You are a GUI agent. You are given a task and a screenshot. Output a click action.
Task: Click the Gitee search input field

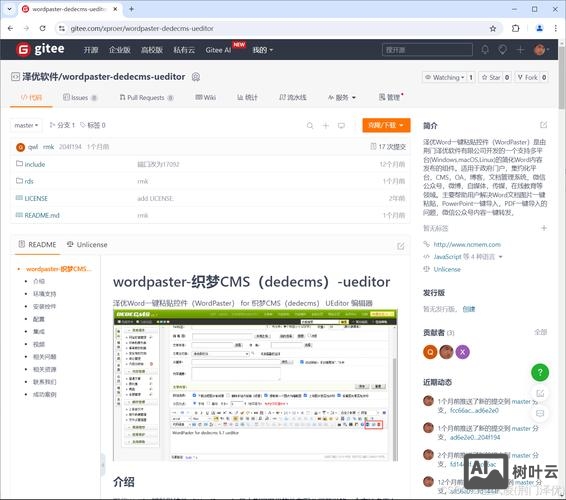pyautogui.click(x=427, y=50)
